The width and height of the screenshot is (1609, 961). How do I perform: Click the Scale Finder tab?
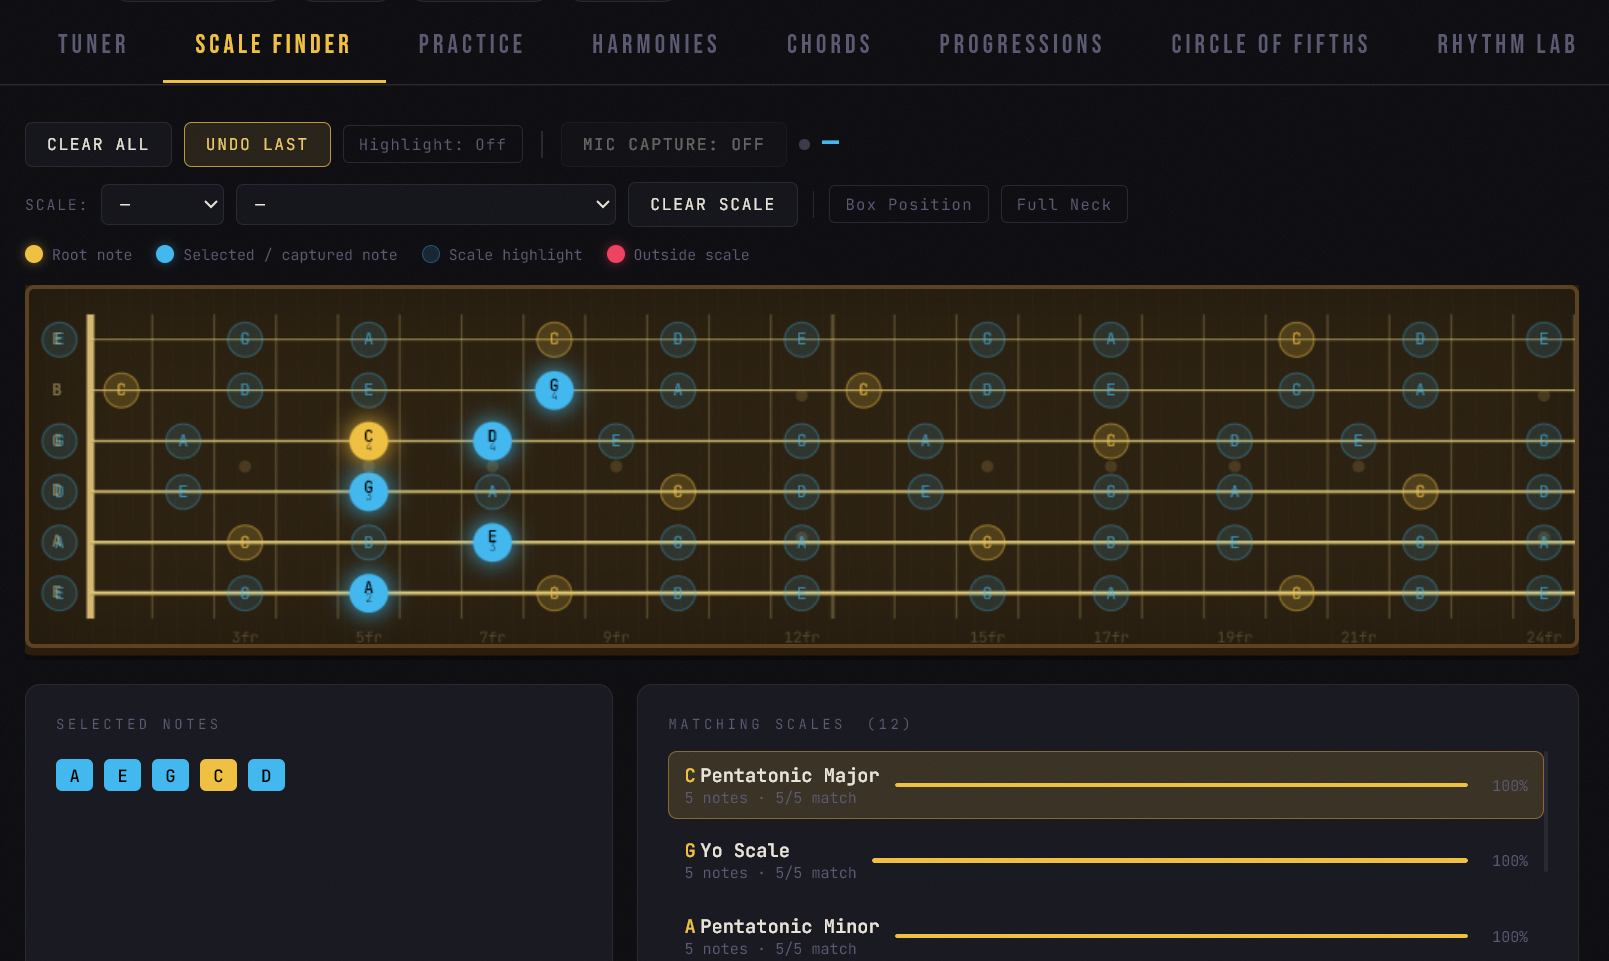[273, 44]
